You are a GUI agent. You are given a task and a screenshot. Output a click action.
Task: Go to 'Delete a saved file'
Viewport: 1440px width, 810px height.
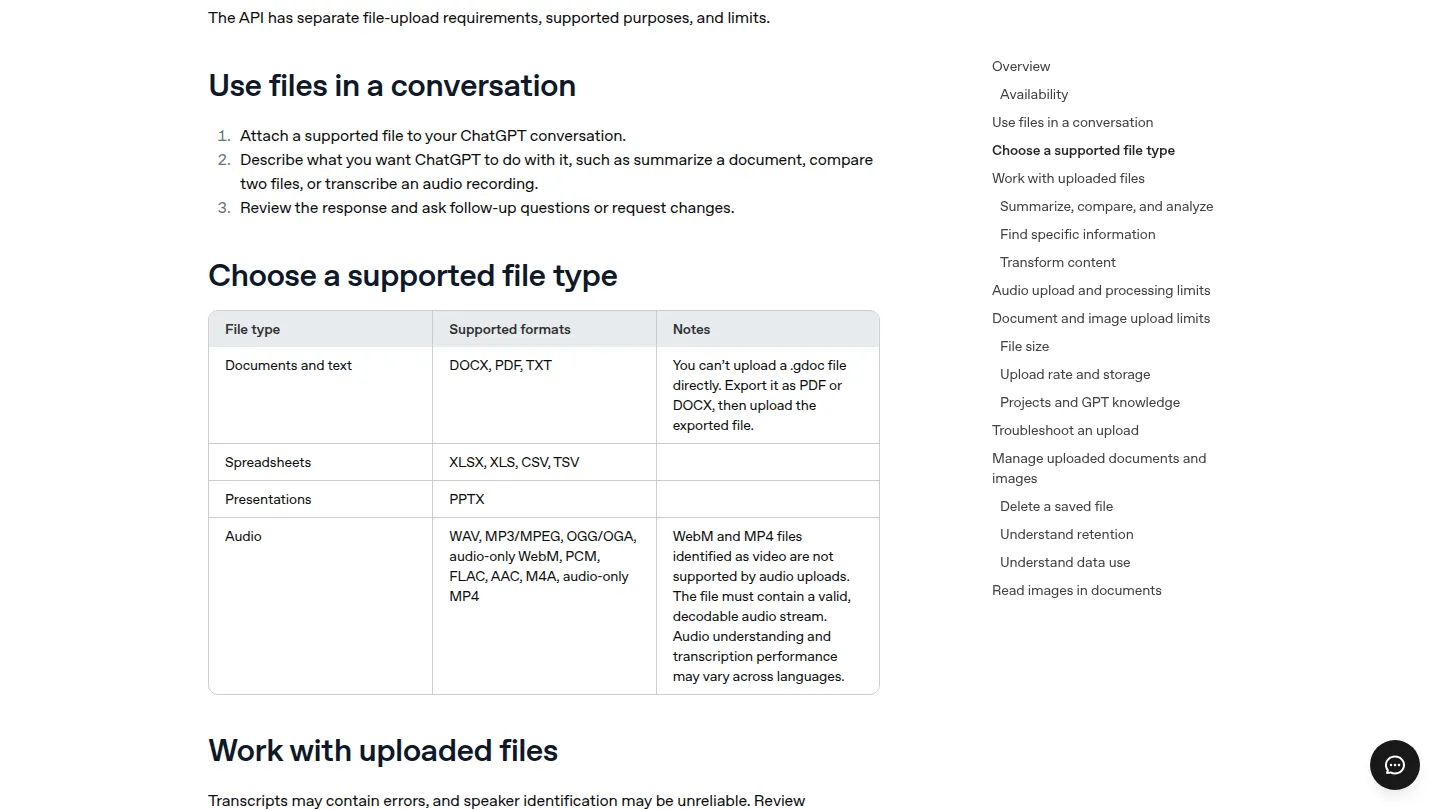click(1056, 506)
